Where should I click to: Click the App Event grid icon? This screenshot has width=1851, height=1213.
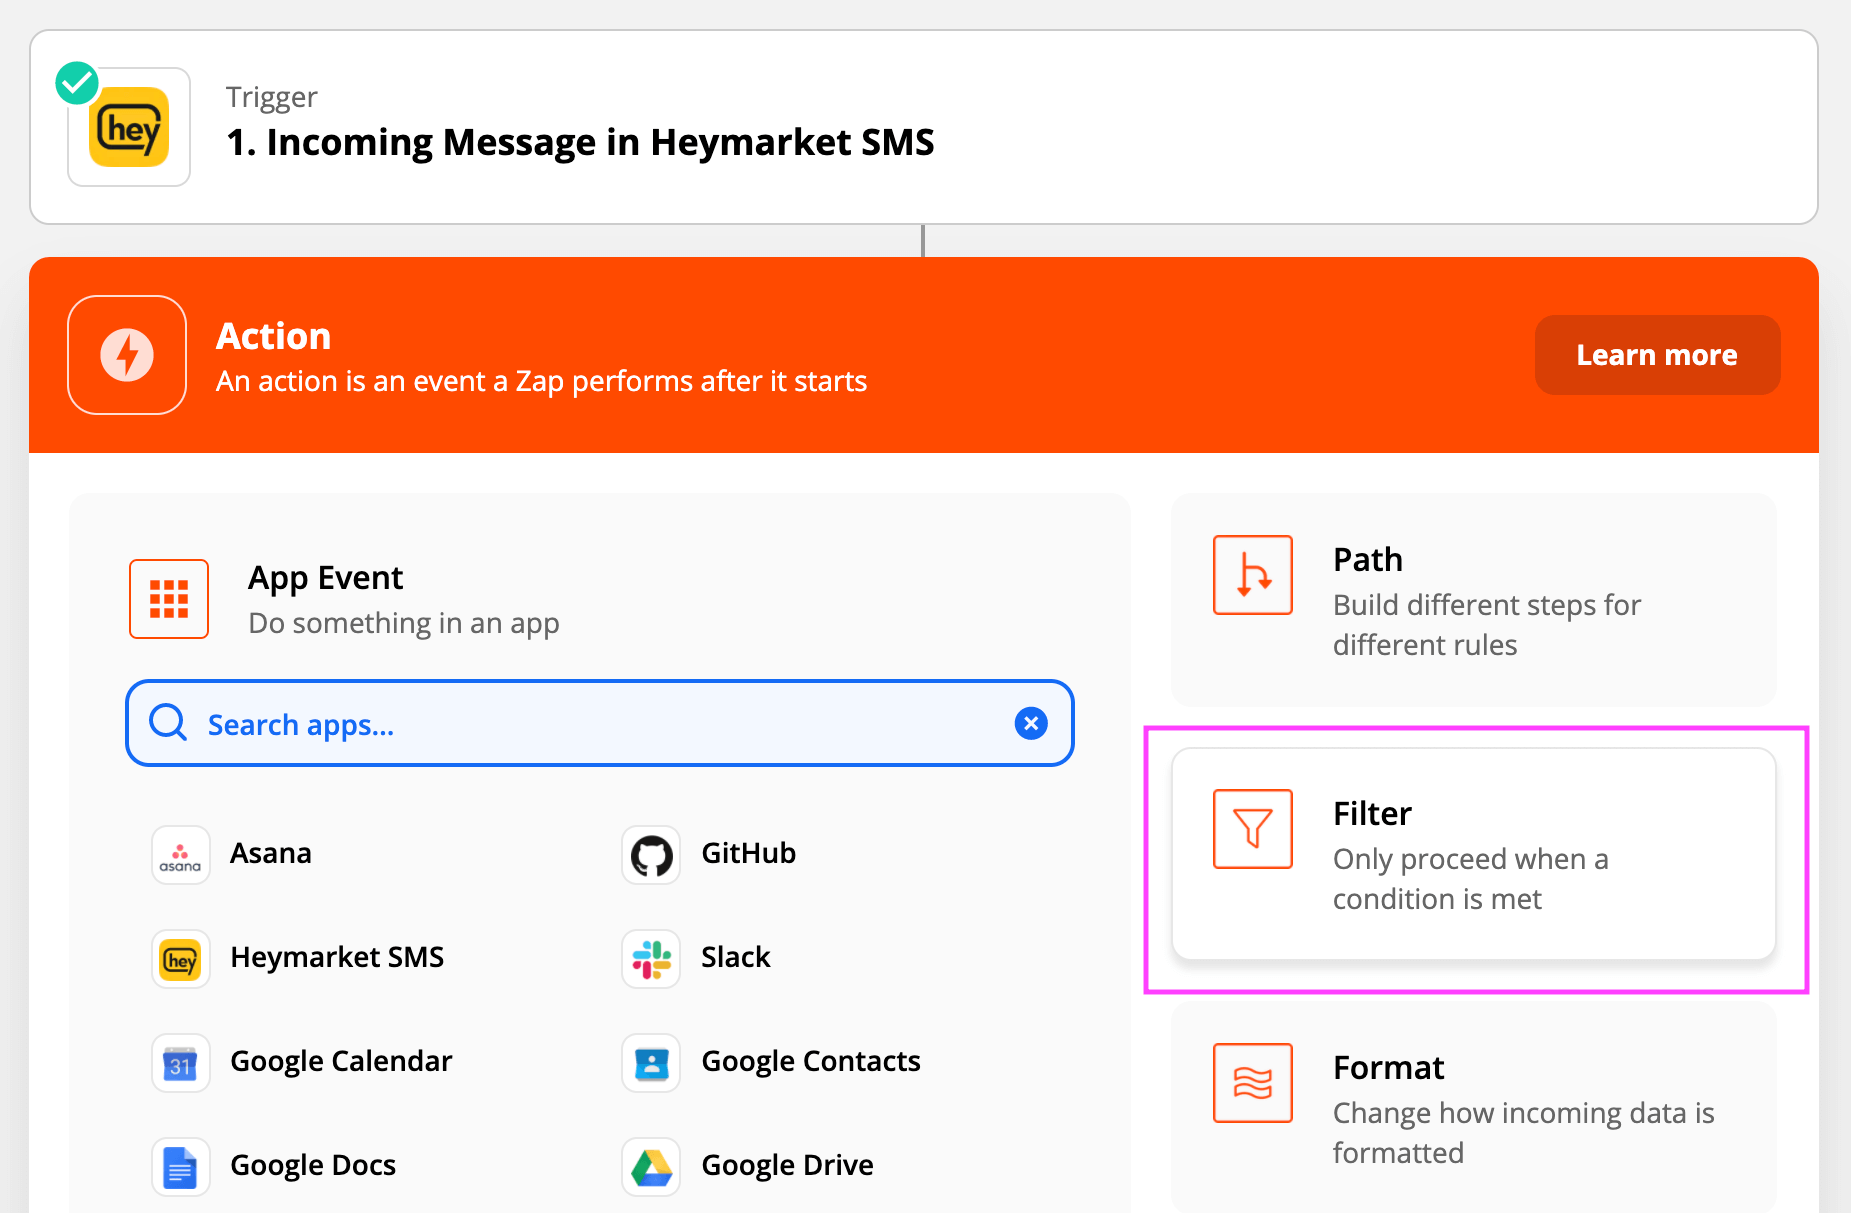coord(169,599)
